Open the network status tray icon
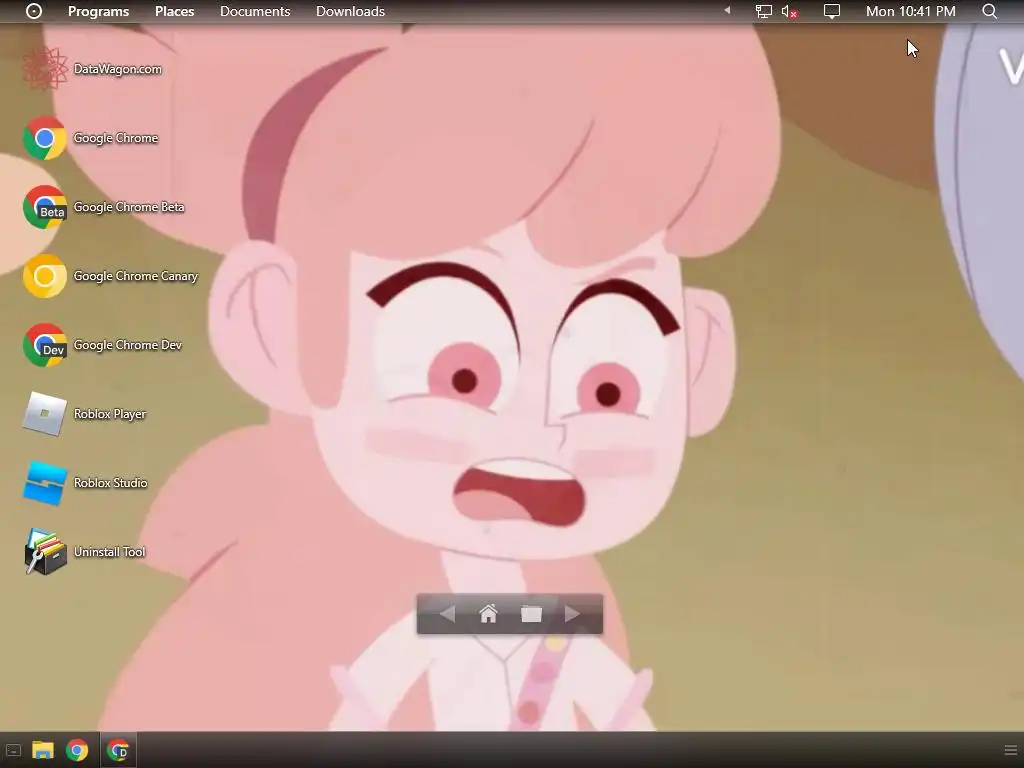 [763, 11]
